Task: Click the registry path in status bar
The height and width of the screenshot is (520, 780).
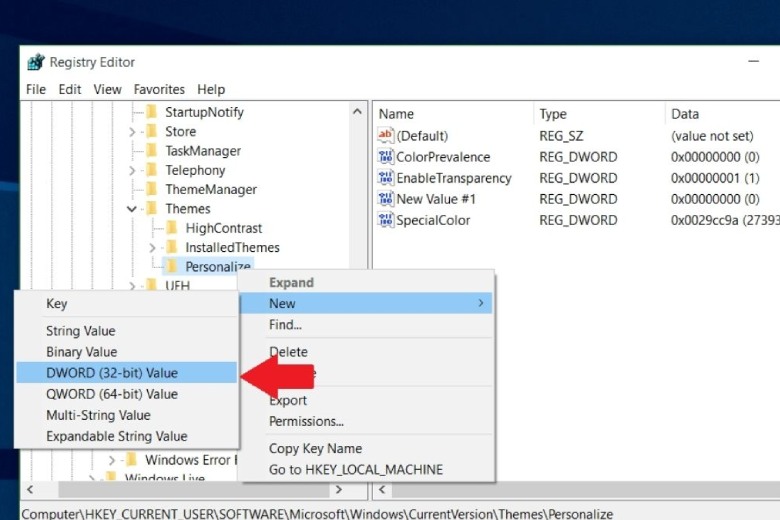Action: tap(317, 514)
